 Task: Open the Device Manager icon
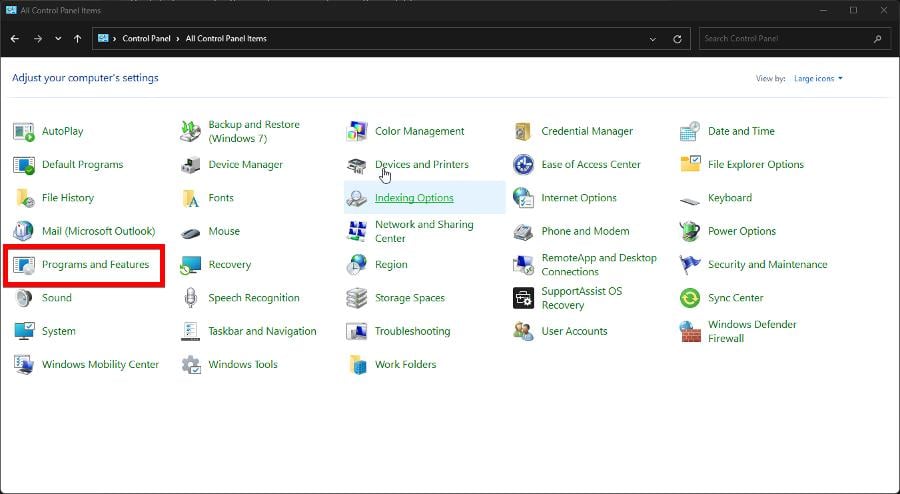[x=190, y=165]
